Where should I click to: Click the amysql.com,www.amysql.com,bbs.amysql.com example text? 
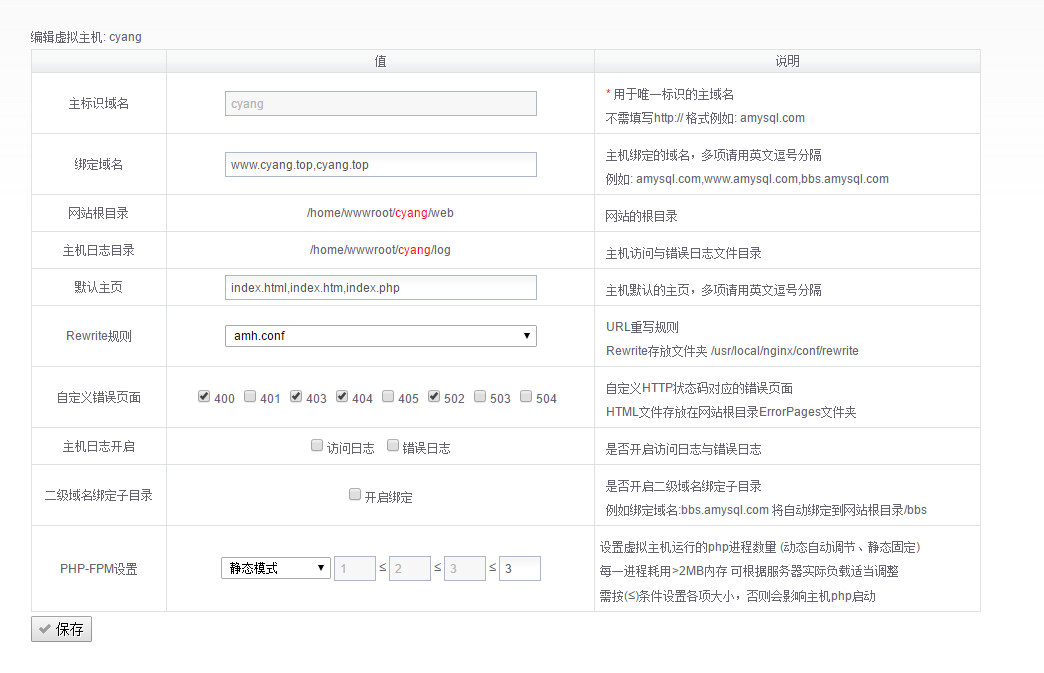click(x=762, y=179)
